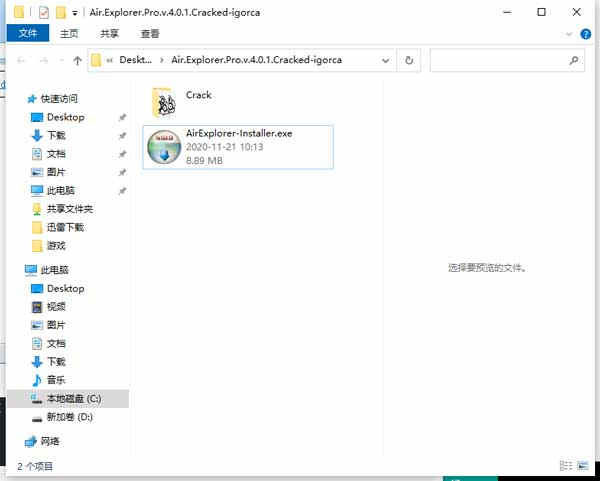Go forward with the right arrow
Image resolution: width=600 pixels, height=481 pixels.
[44, 60]
